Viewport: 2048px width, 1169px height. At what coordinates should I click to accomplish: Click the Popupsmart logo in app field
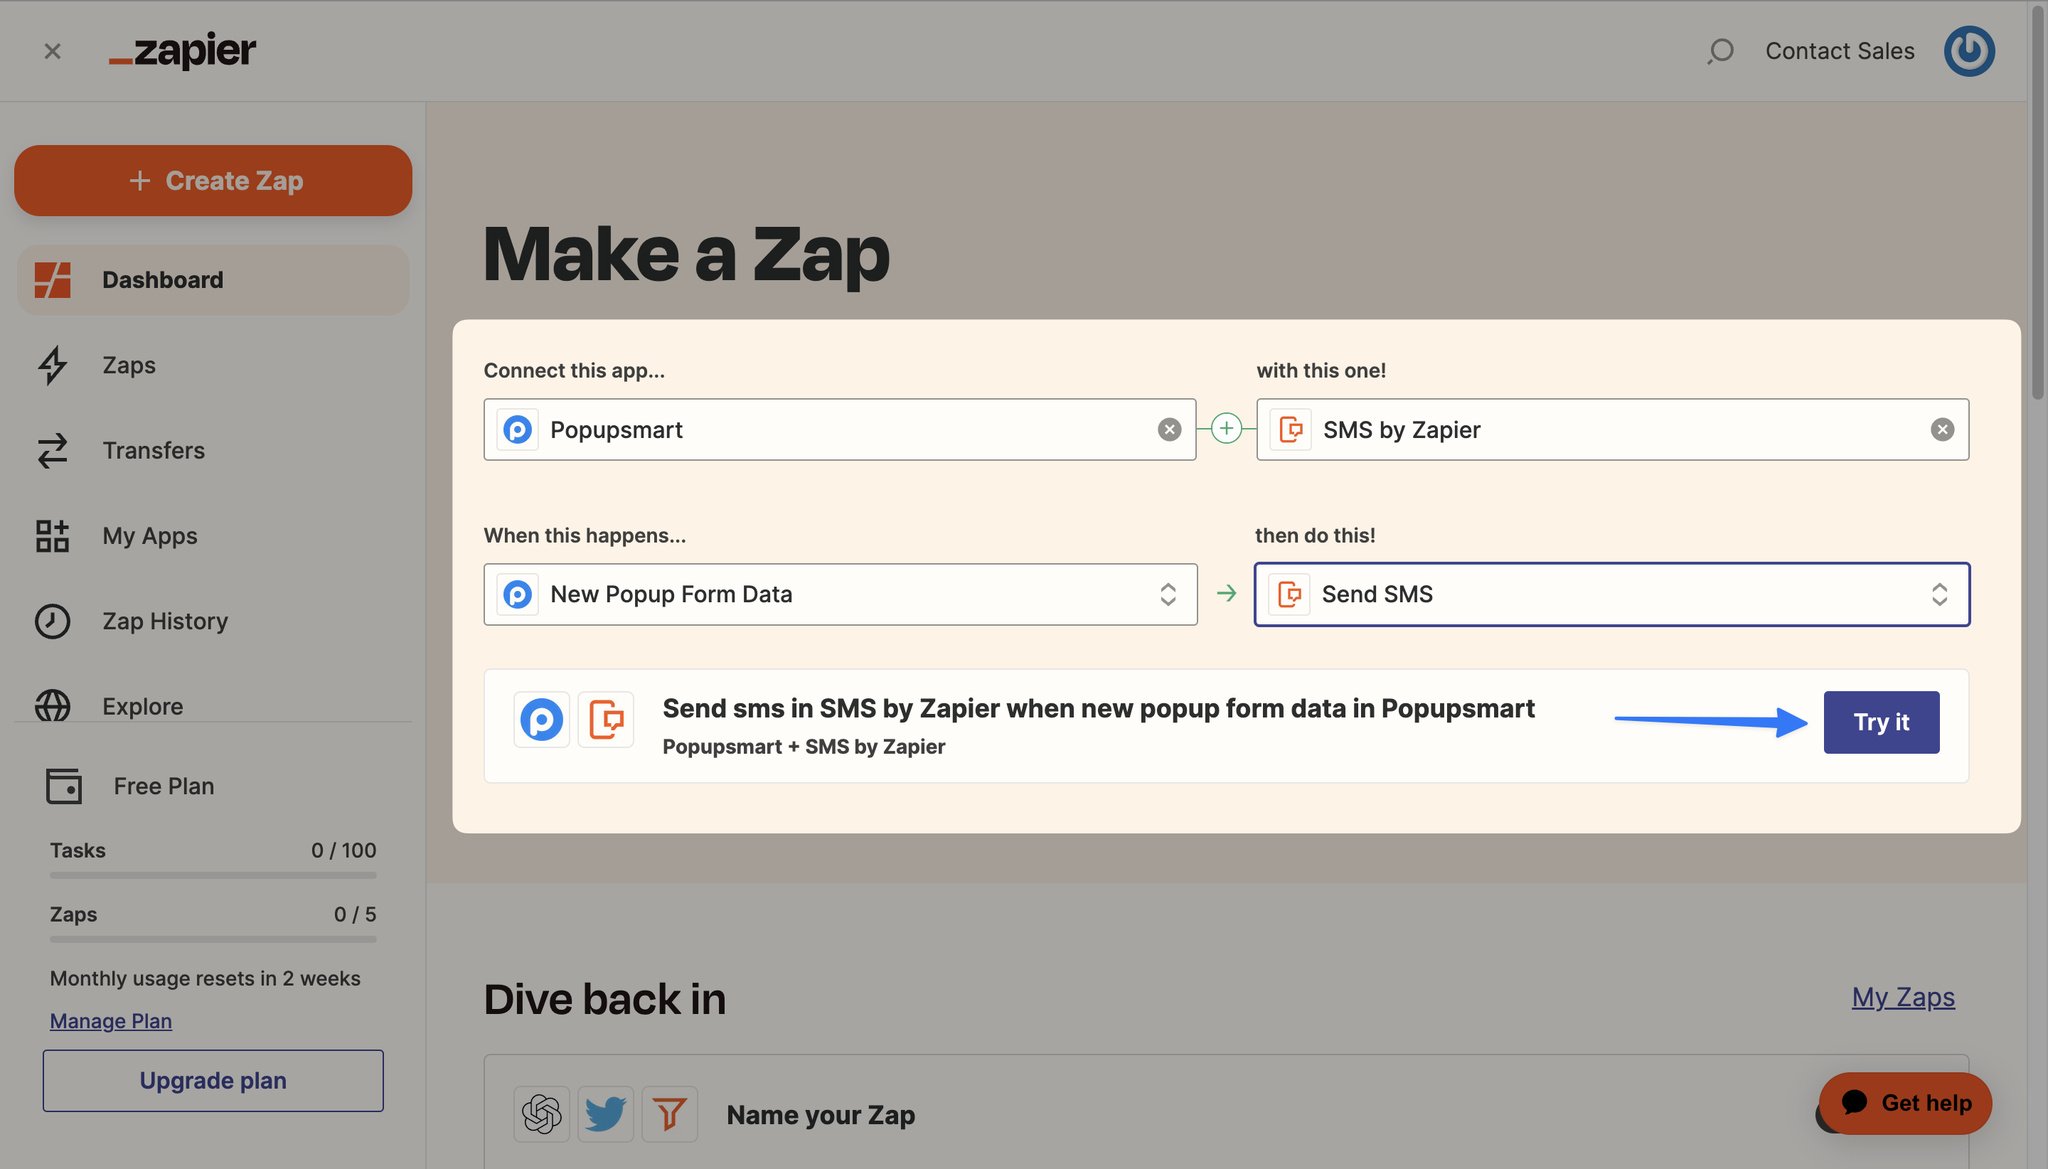coord(518,430)
